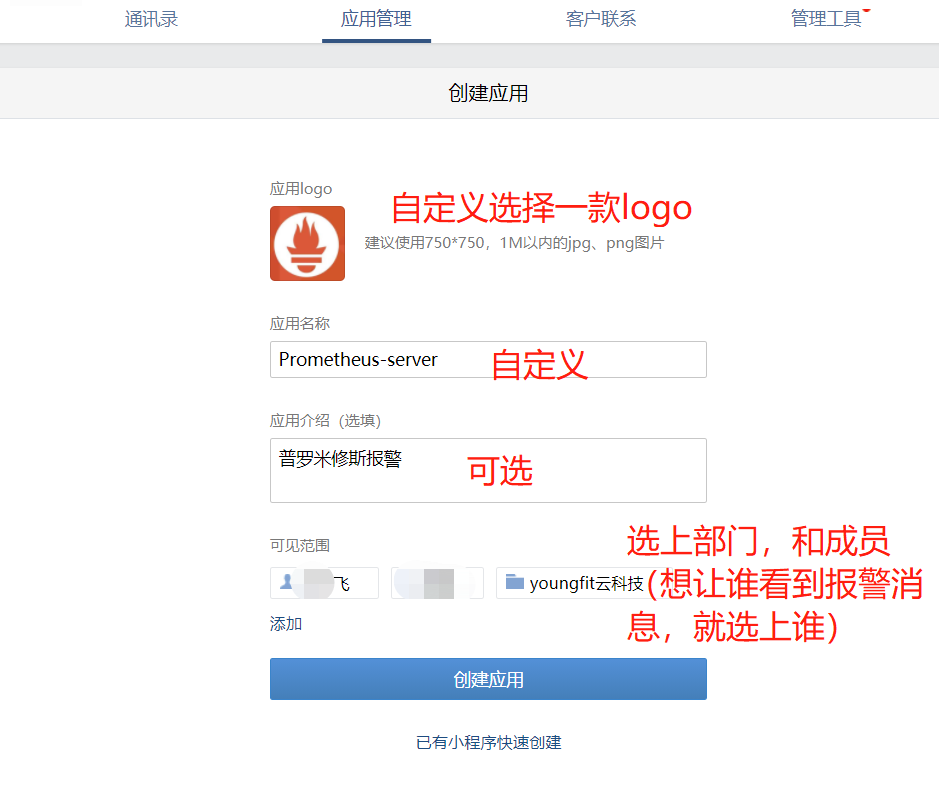Add more members via 添加 link

click(x=286, y=624)
